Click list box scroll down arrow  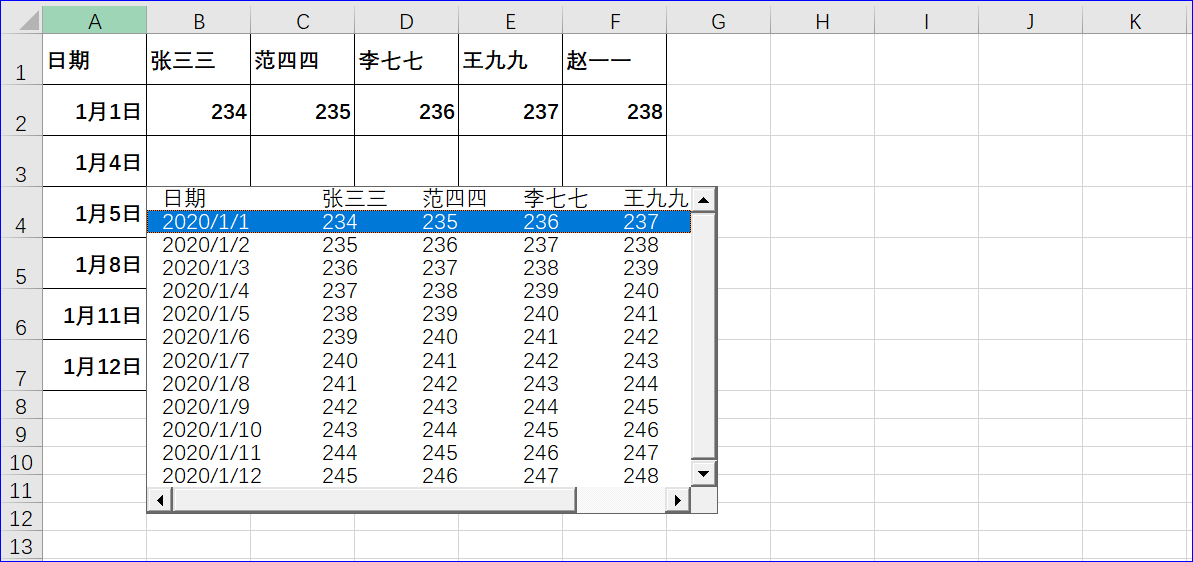pyautogui.click(x=703, y=474)
